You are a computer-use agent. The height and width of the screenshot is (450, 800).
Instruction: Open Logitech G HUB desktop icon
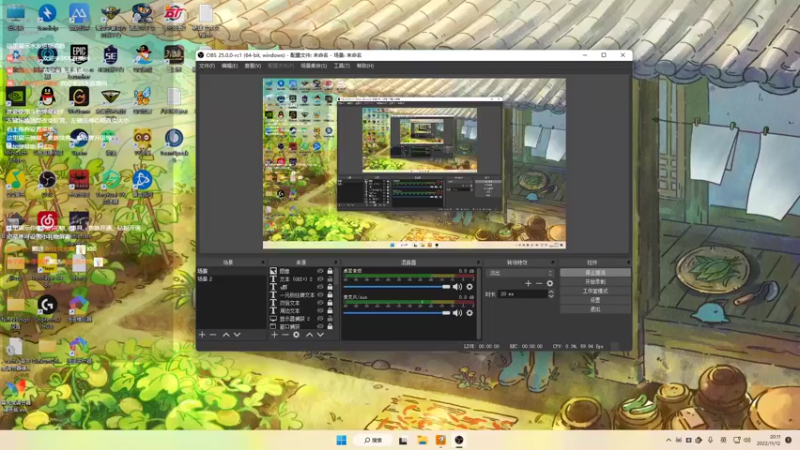coord(47,305)
